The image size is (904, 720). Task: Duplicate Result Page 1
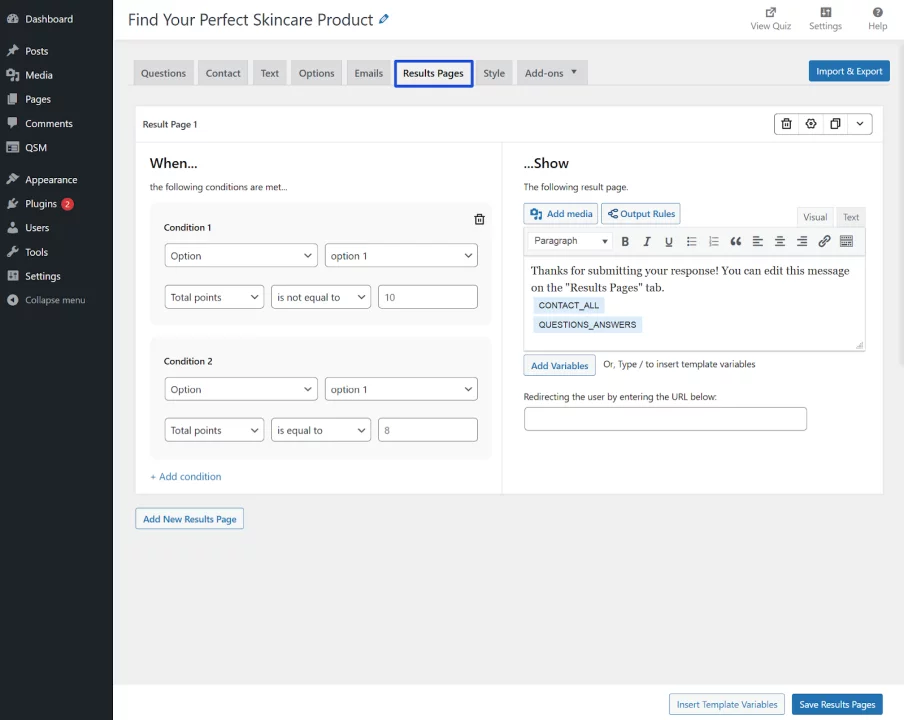835,123
